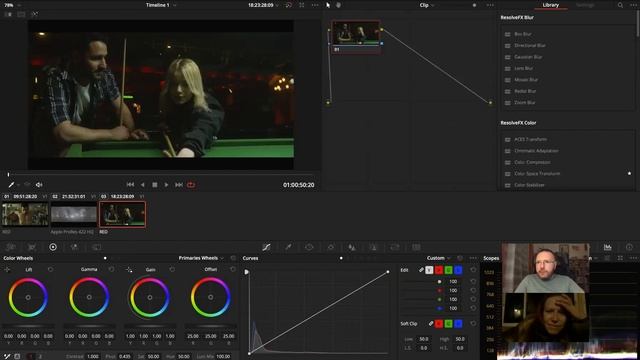Adjust the Gain master wheel slider

pos(150,326)
